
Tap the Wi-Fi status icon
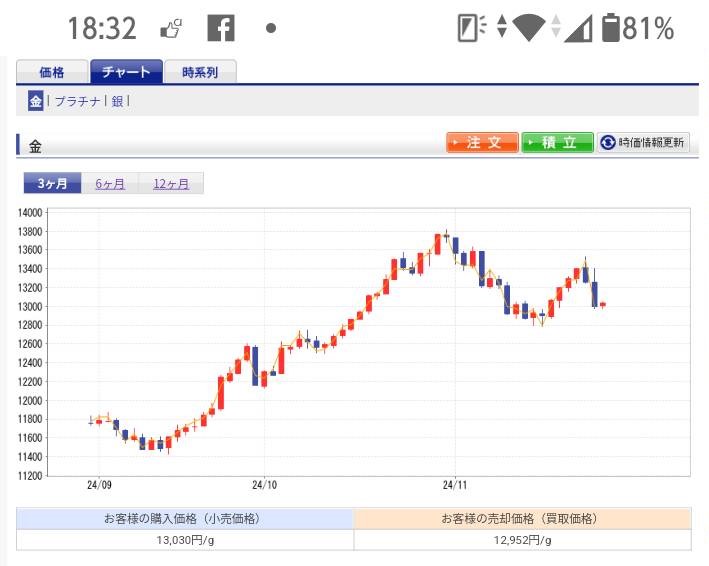[x=527, y=29]
